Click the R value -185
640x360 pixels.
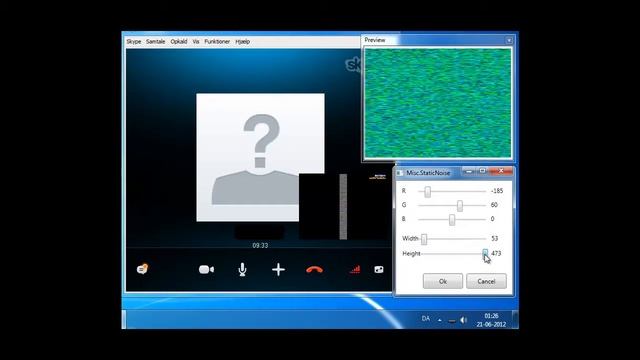point(497,191)
